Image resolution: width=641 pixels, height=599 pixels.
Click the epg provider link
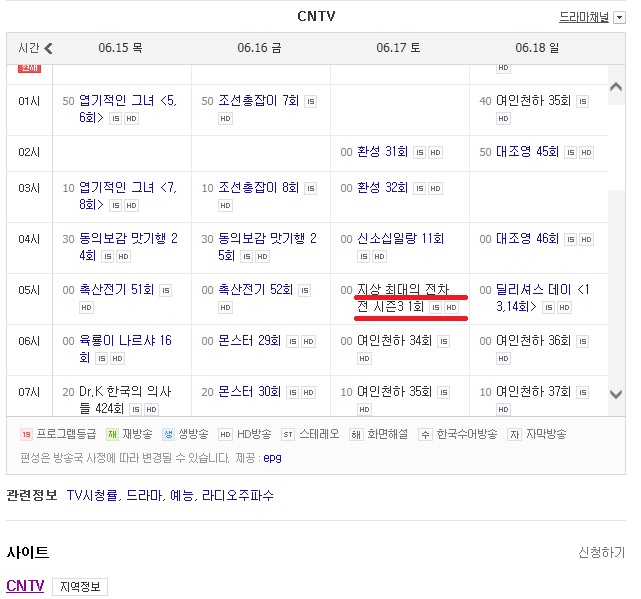click(273, 458)
